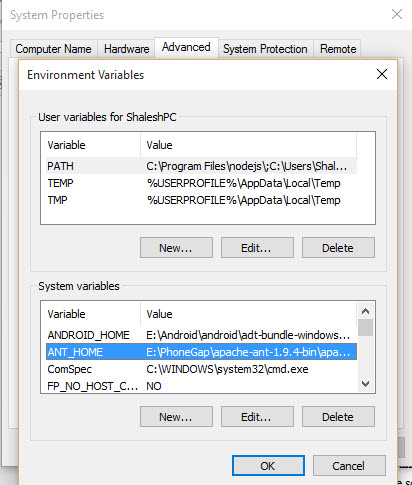Click the system variables scrollbar thumb
Viewport: 412px width, 485px height.
click(x=366, y=328)
